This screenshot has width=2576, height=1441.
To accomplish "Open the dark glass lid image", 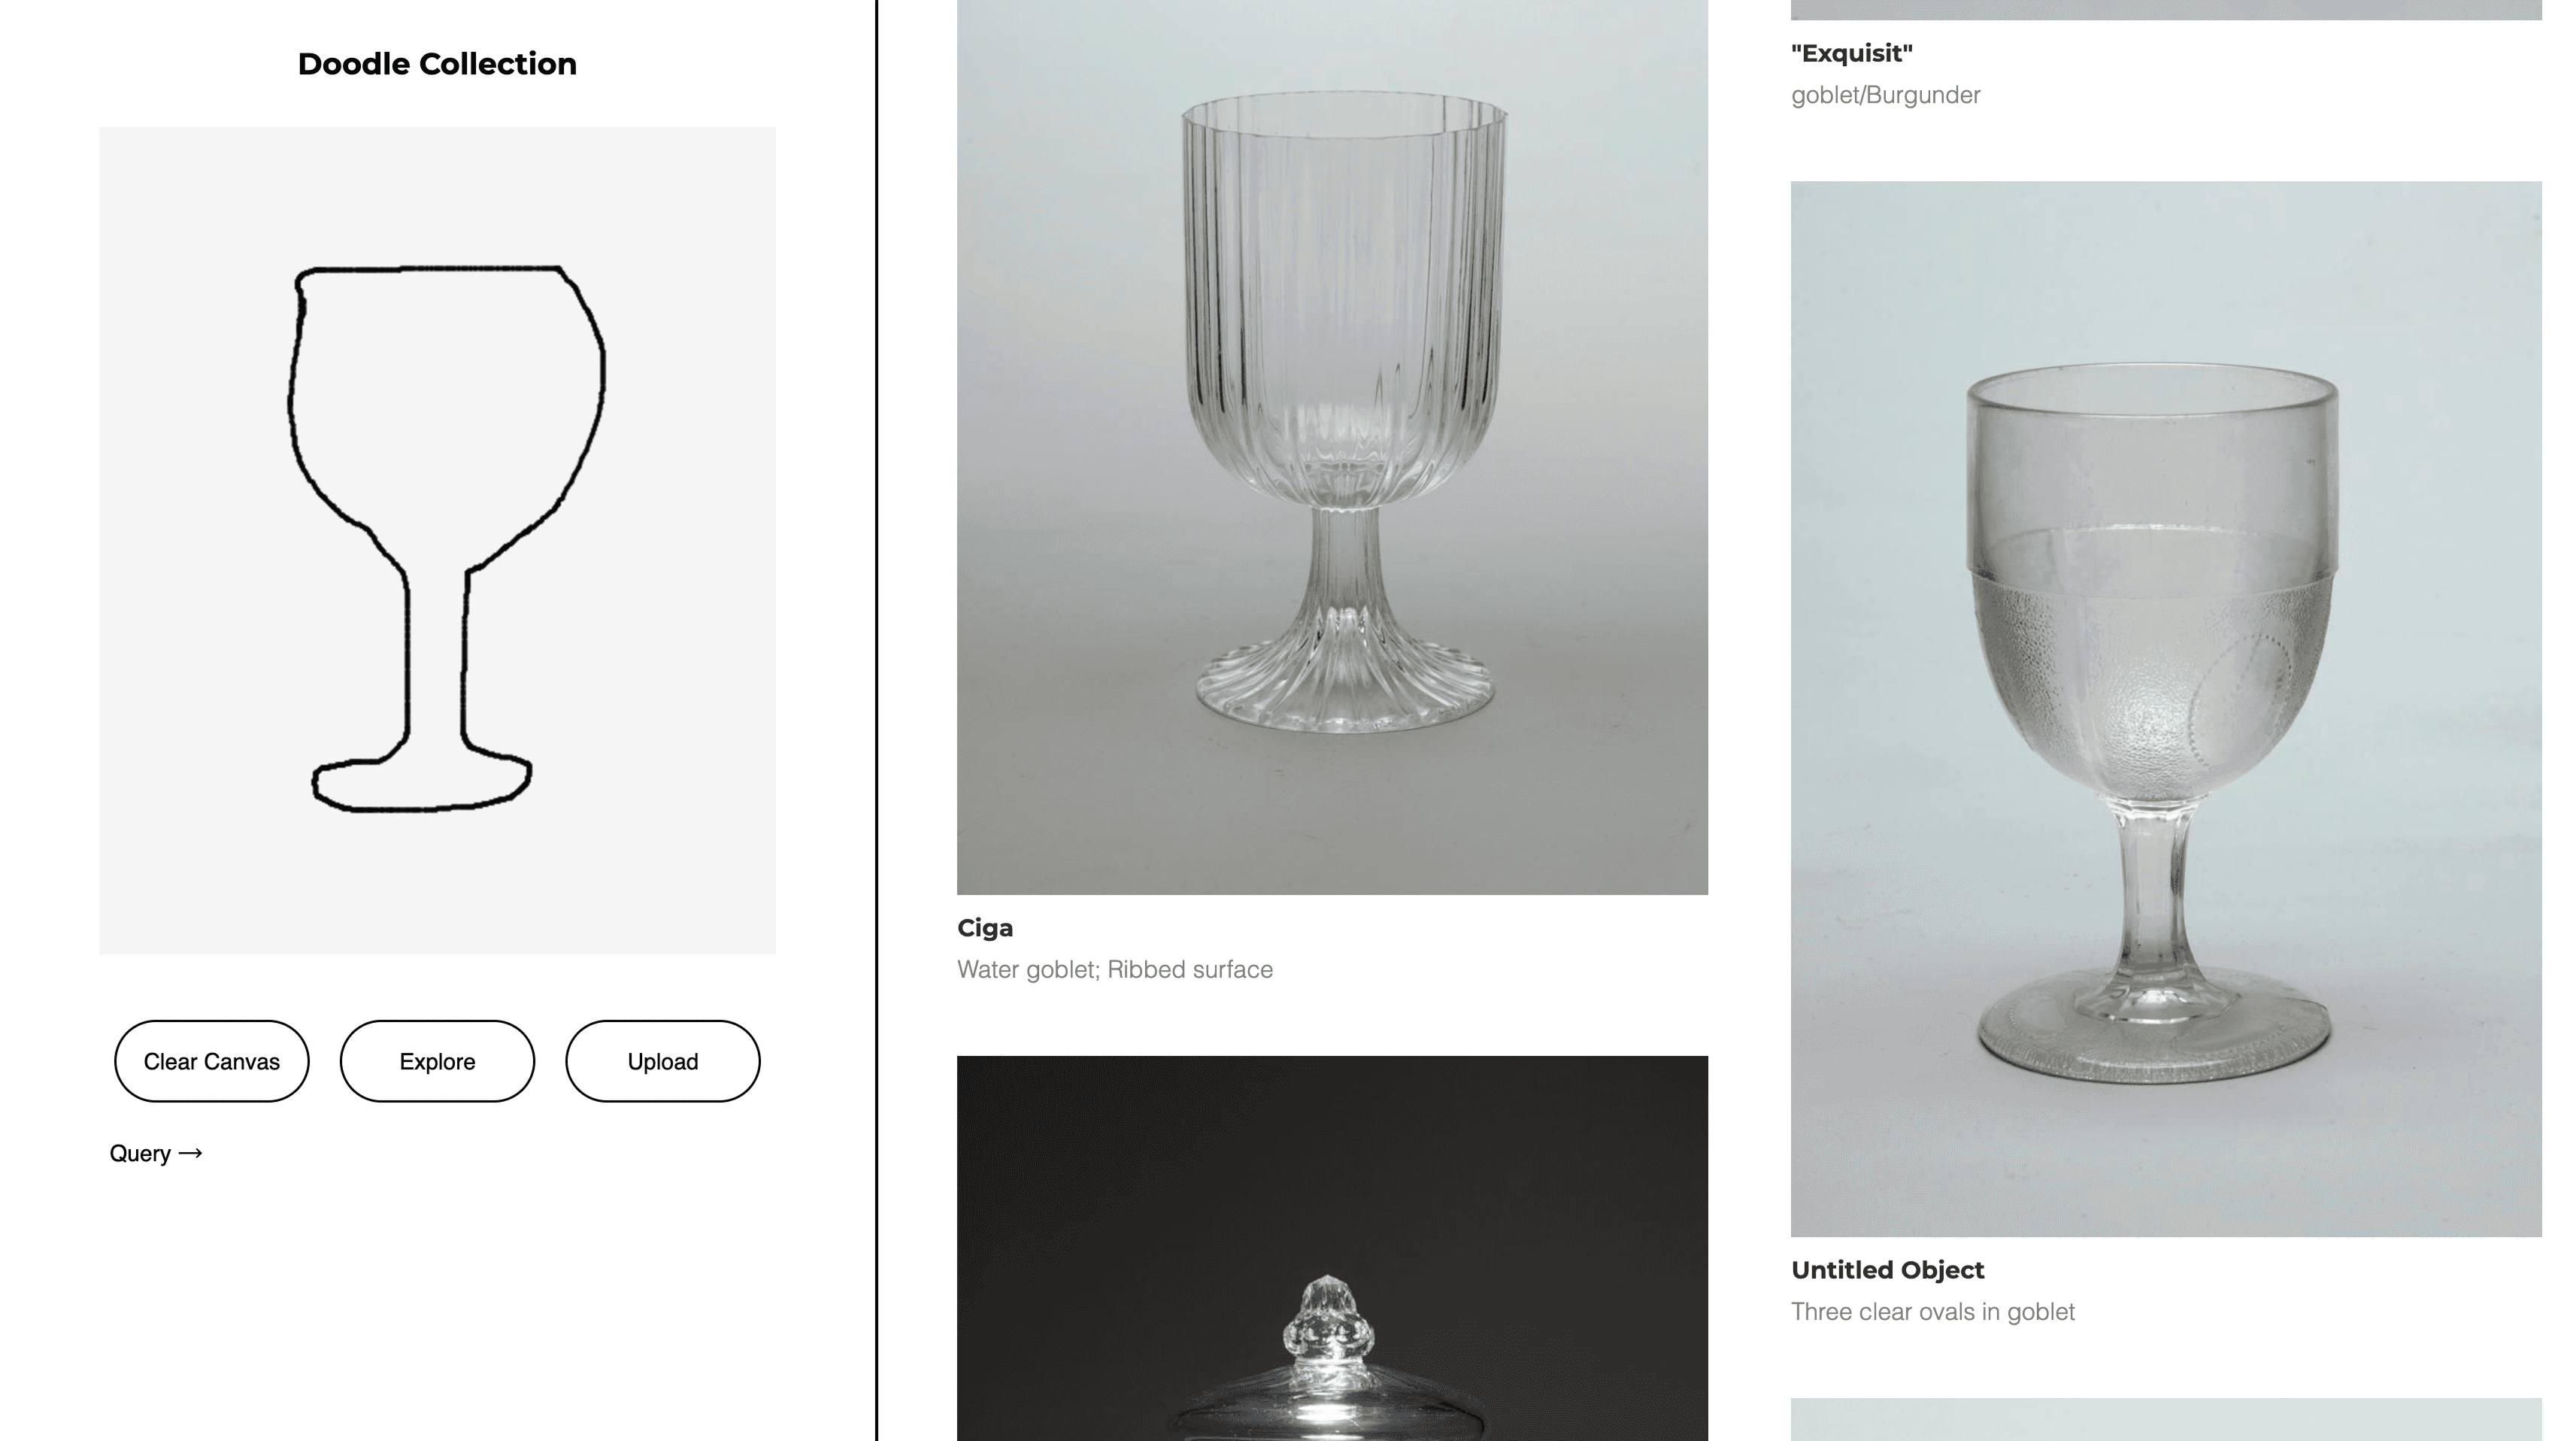I will coord(1332,1248).
